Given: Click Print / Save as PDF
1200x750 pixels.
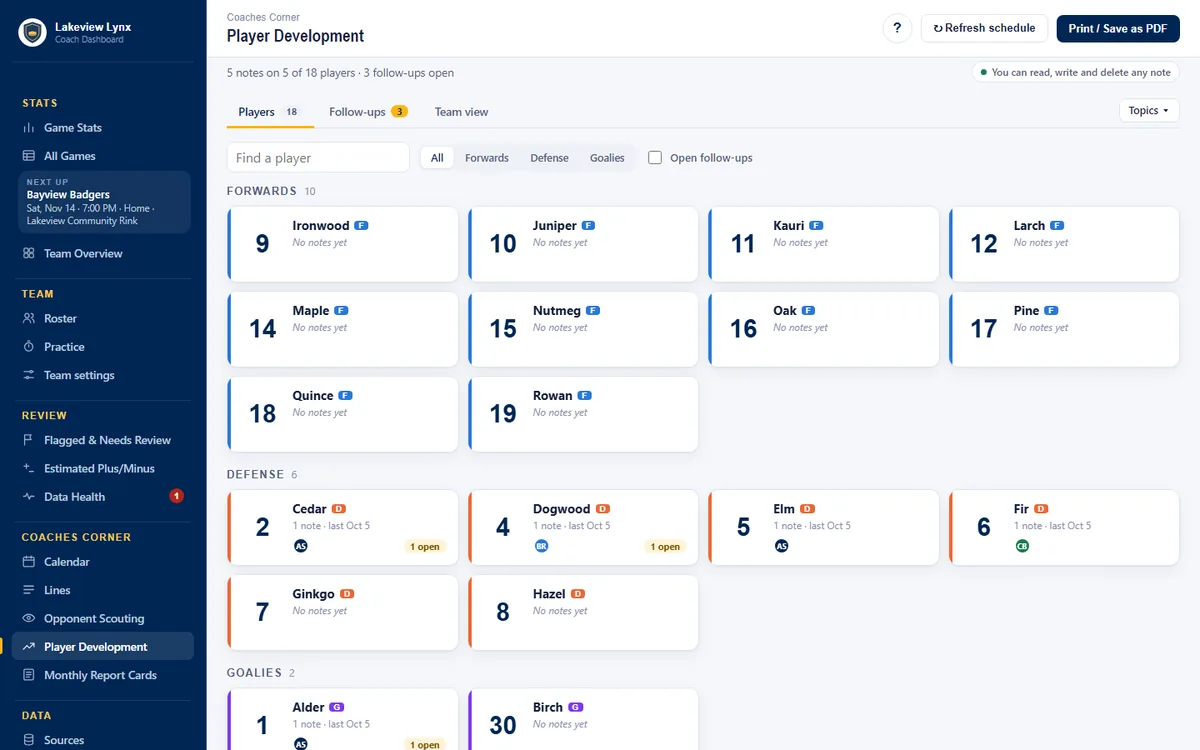Looking at the screenshot, I should [x=1118, y=28].
